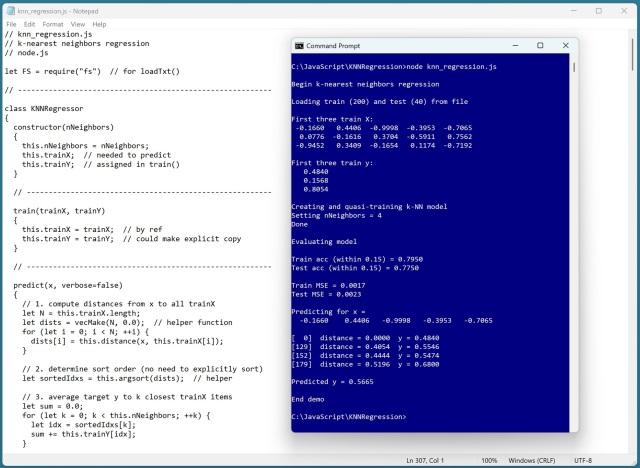This screenshot has width=640, height=468.
Task: Click the '// knn_regression.js' comment line
Action: click(x=49, y=34)
